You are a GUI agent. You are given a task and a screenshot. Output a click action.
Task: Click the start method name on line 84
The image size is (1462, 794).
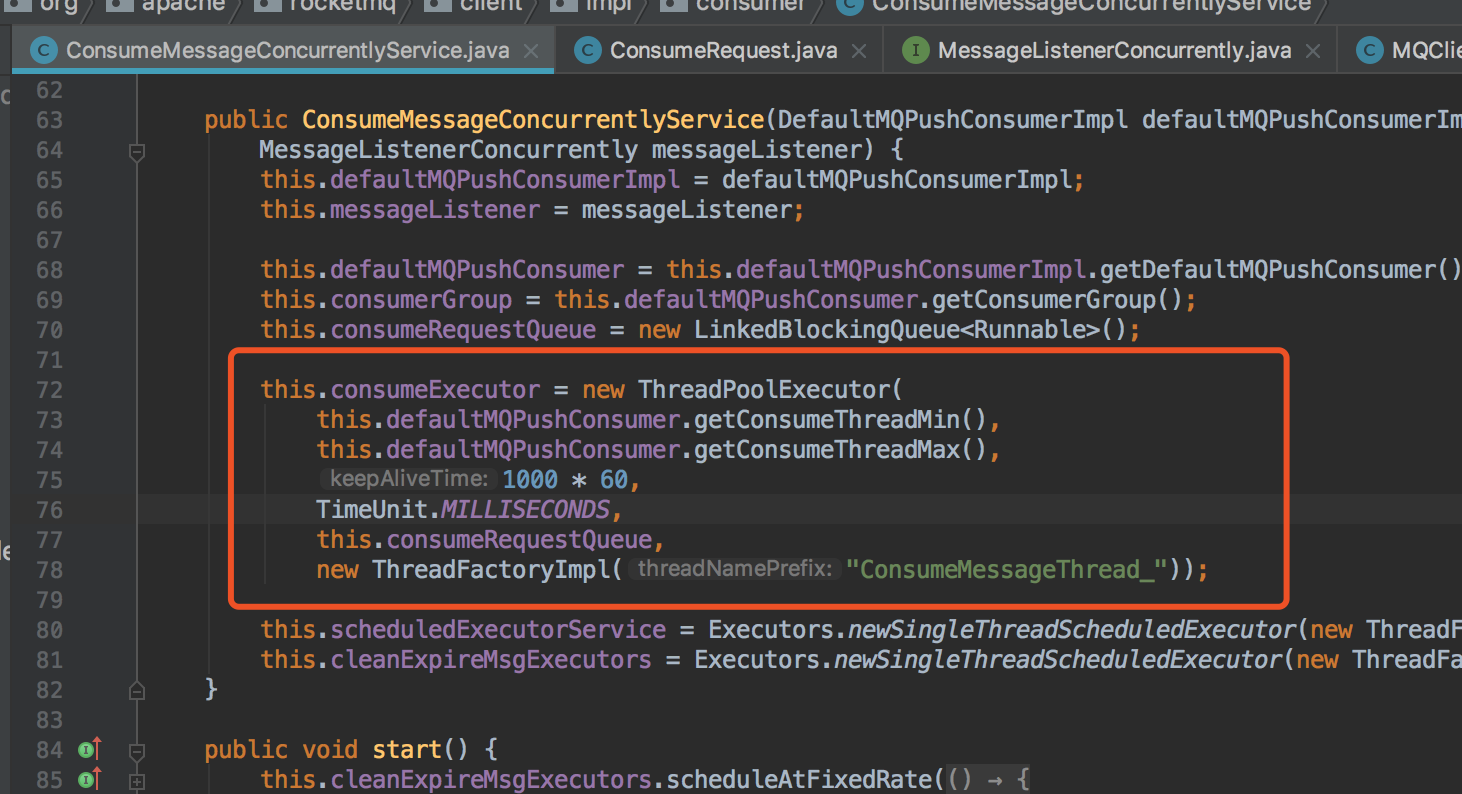pos(407,750)
